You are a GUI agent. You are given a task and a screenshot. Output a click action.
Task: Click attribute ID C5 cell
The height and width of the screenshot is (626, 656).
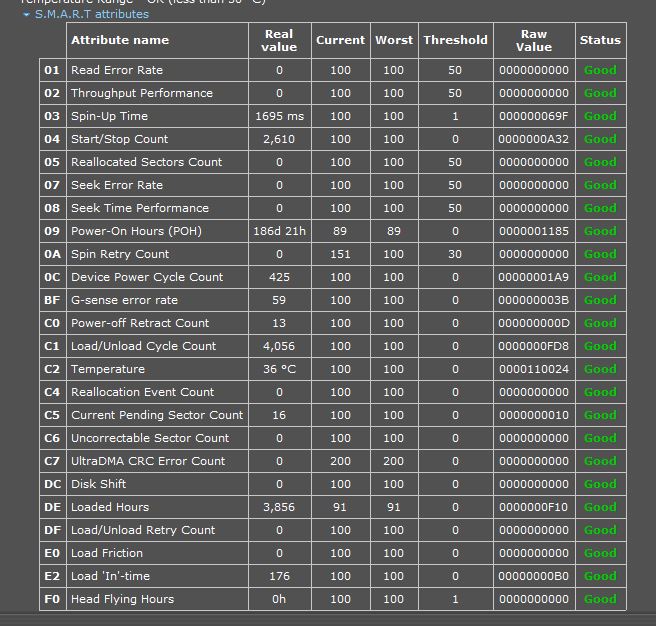pos(52,415)
